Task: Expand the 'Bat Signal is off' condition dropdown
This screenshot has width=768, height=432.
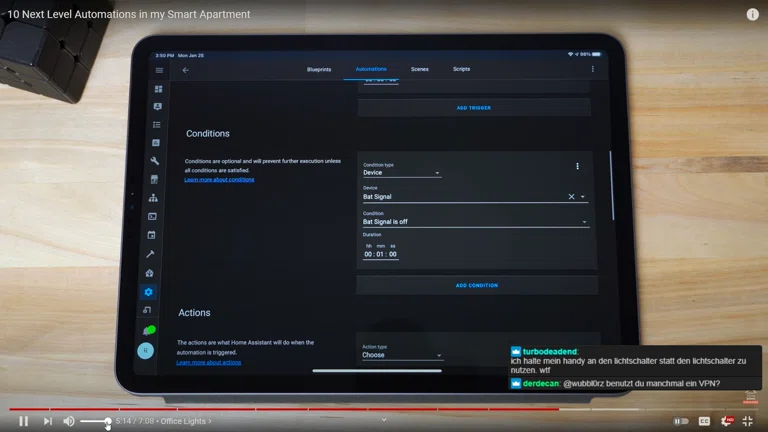Action: 475,222
